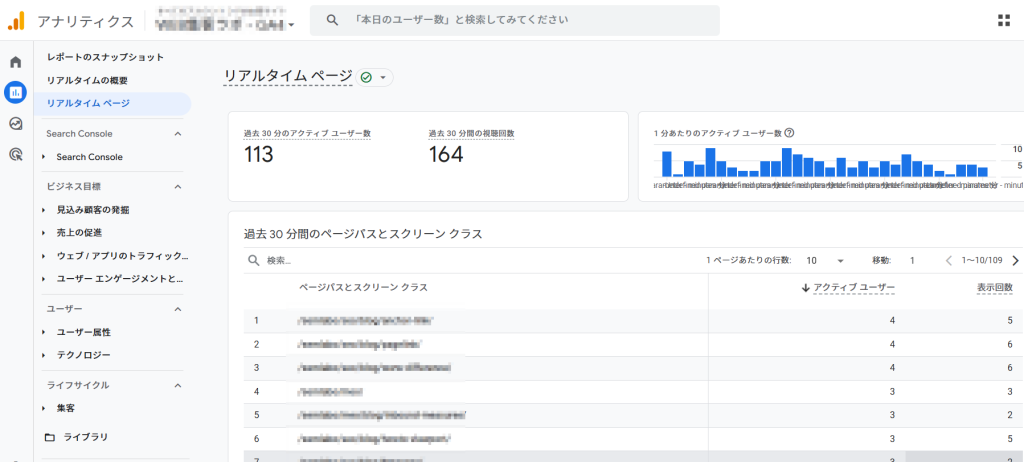Collapse the Search Console section

click(x=178, y=134)
